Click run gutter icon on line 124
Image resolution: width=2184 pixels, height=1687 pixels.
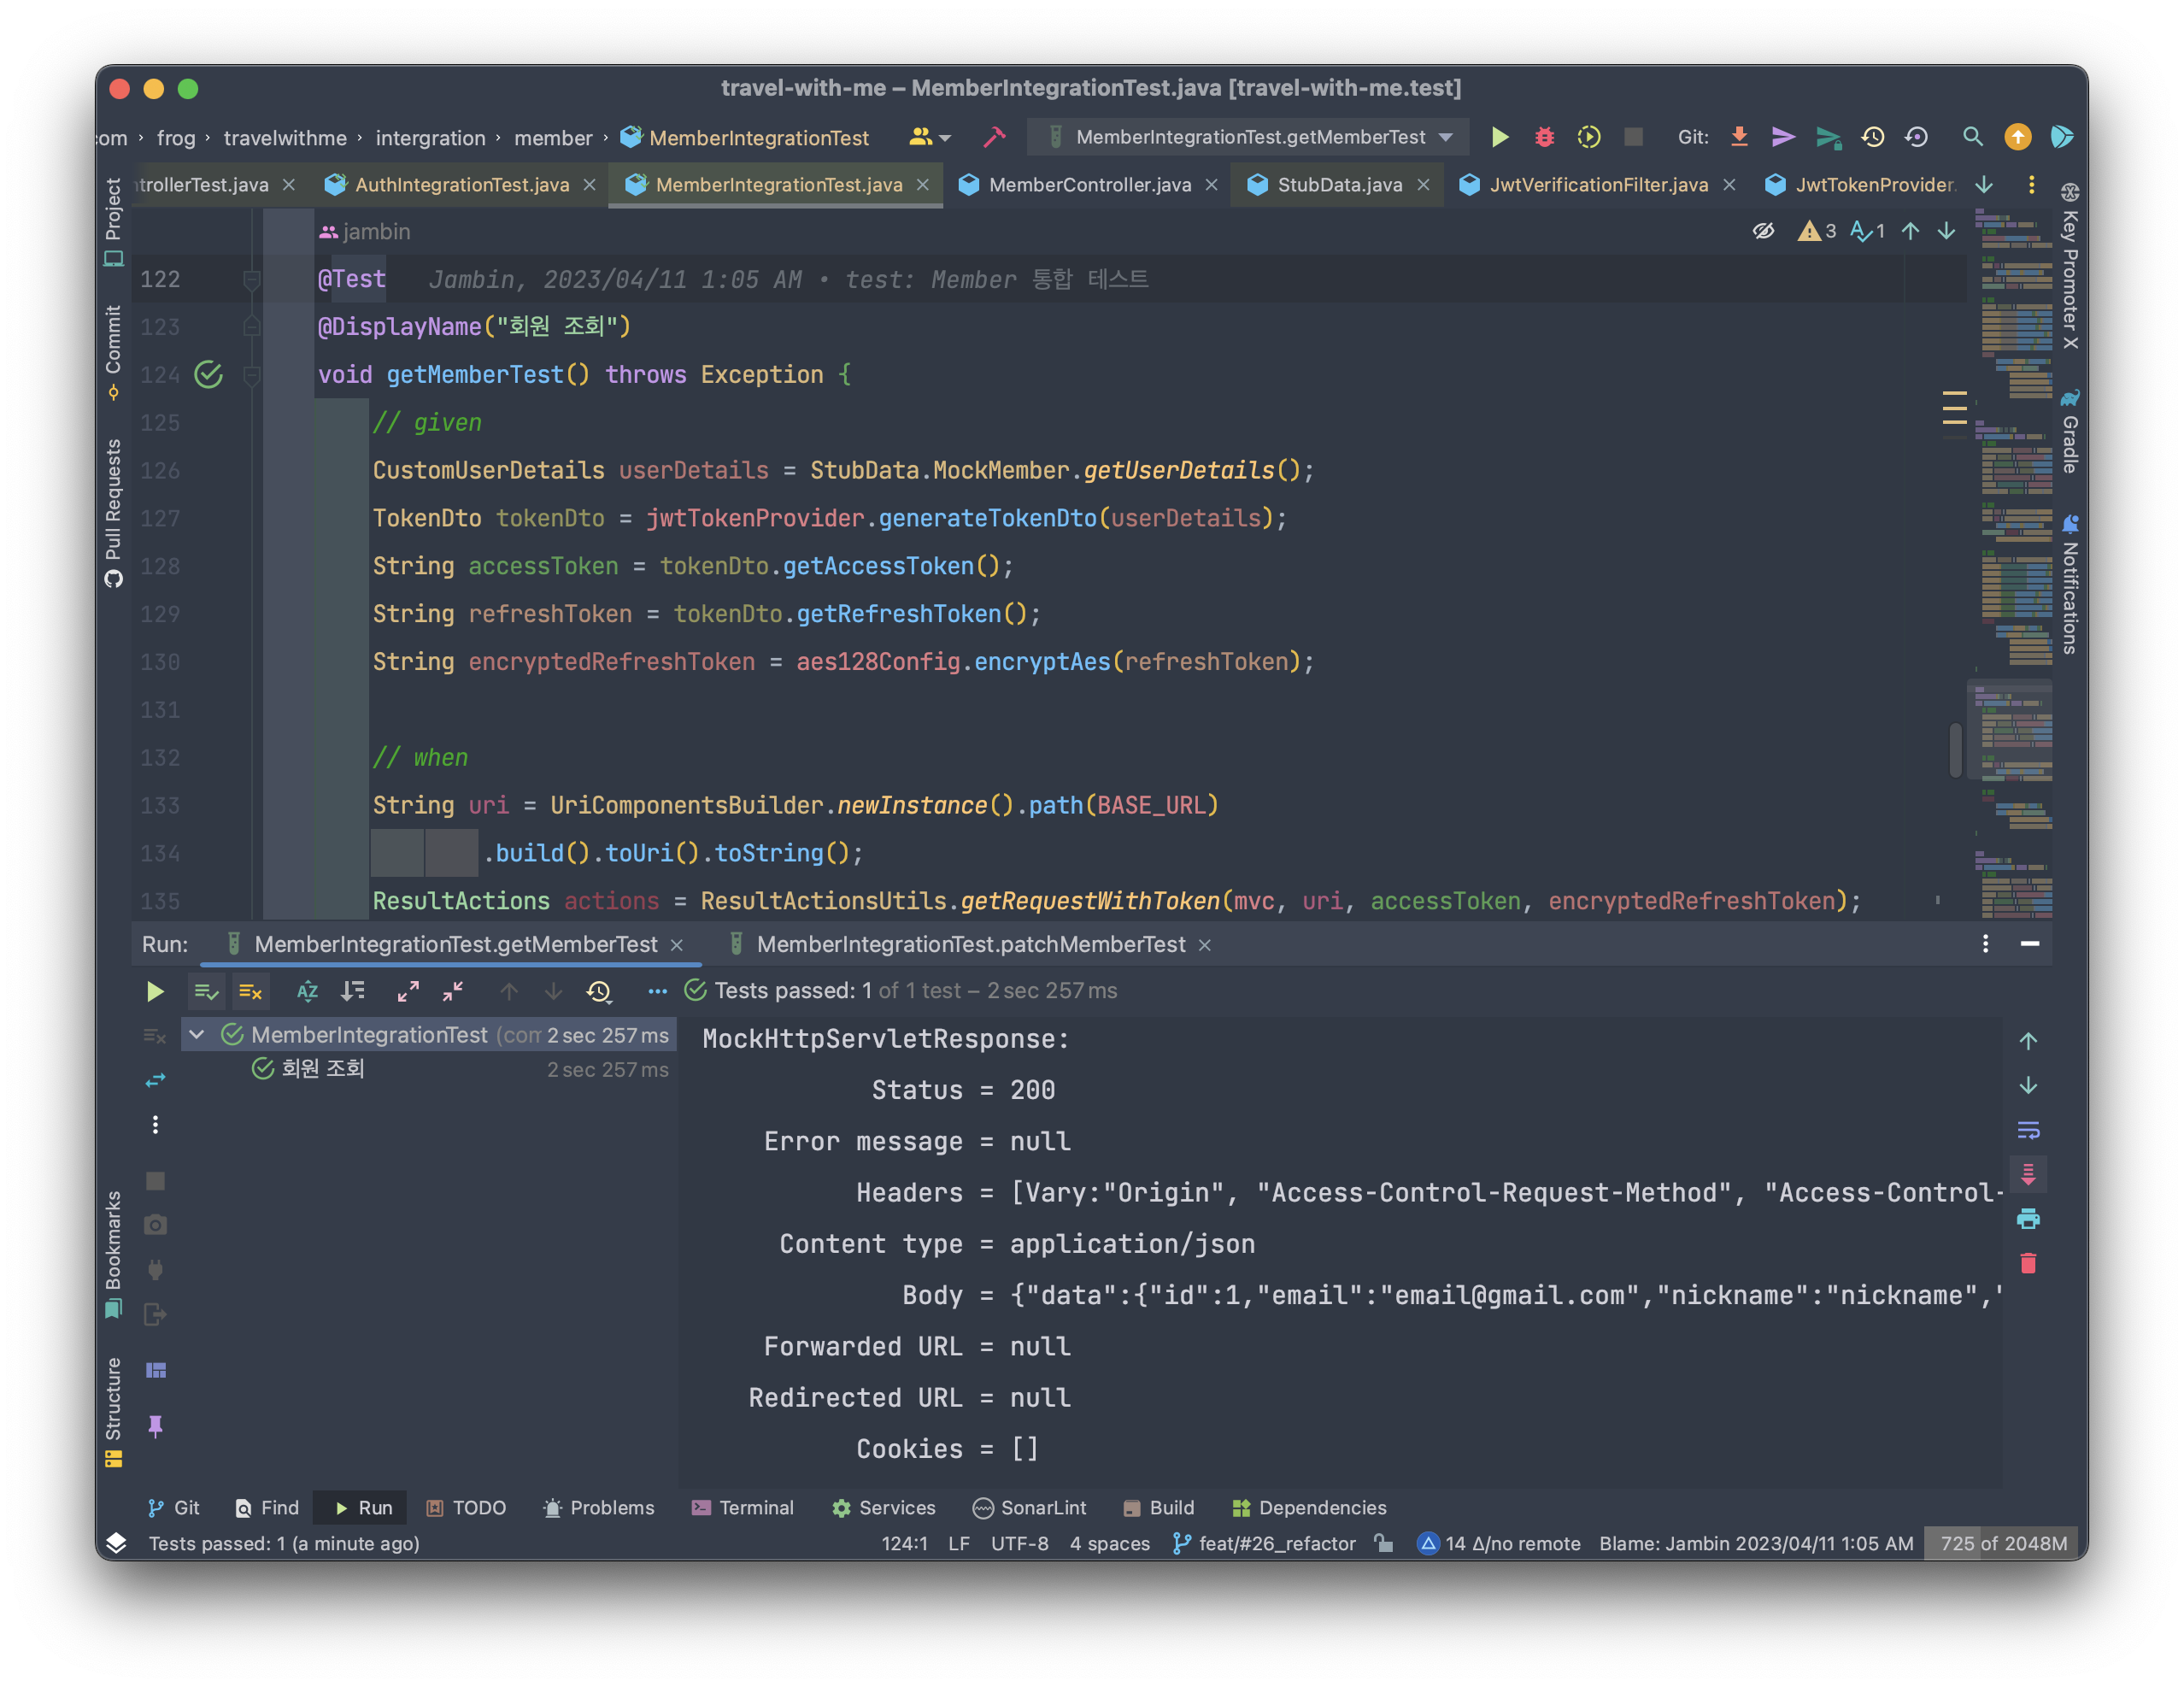pos(208,374)
